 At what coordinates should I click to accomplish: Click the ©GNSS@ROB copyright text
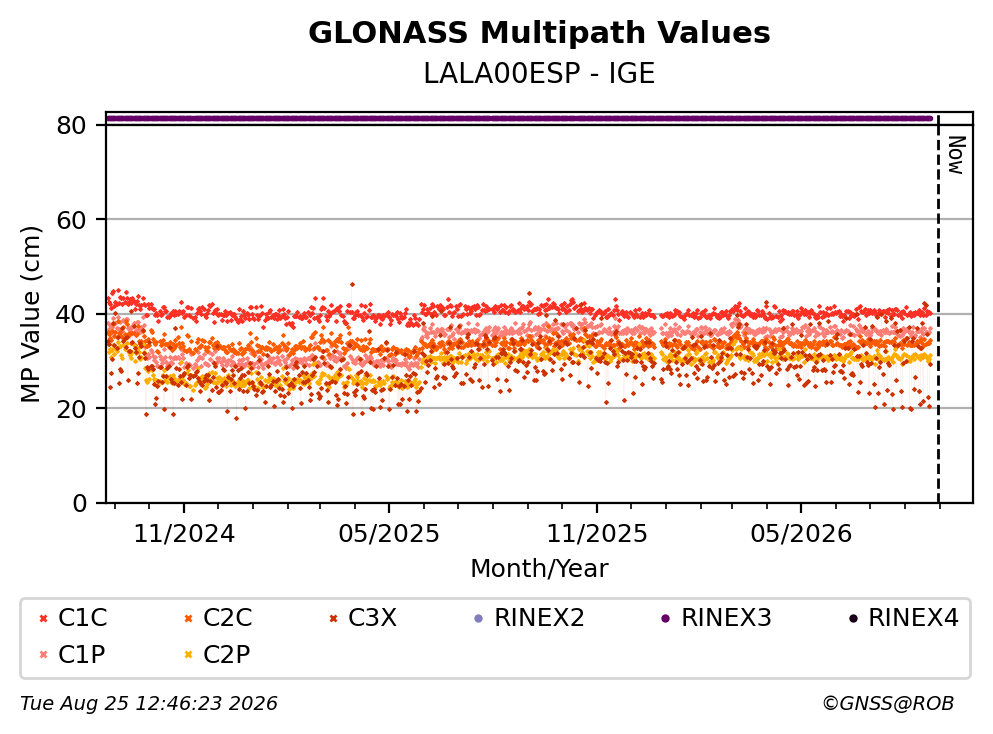pyautogui.click(x=888, y=704)
